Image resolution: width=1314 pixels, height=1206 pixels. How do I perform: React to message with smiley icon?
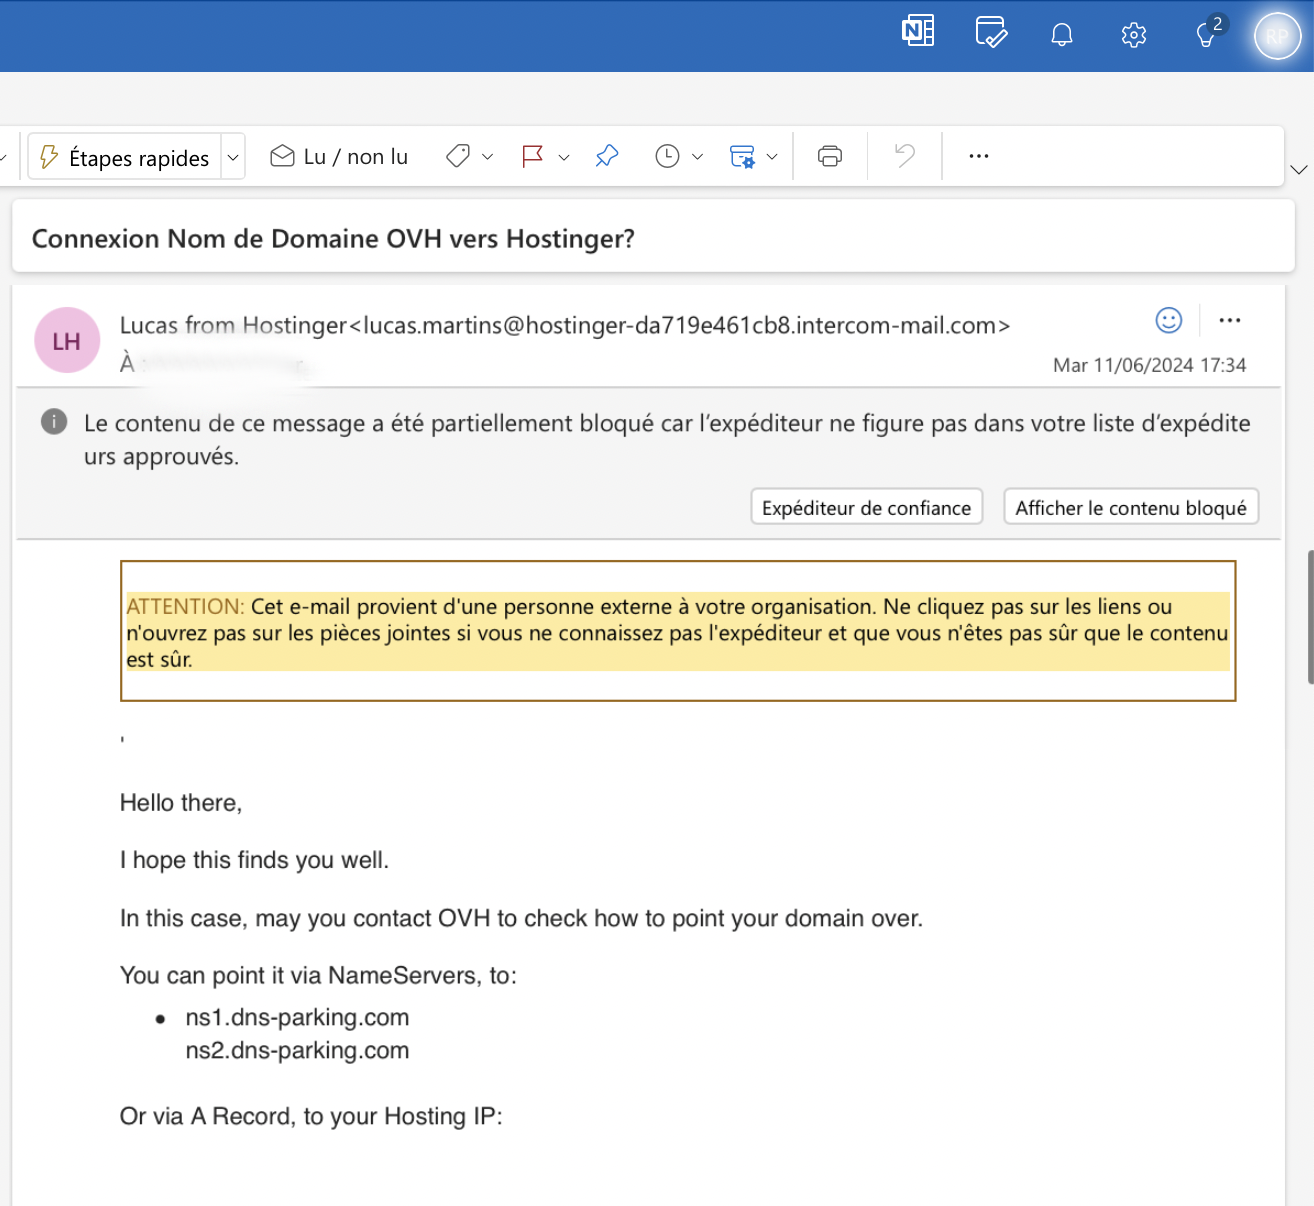click(x=1168, y=320)
